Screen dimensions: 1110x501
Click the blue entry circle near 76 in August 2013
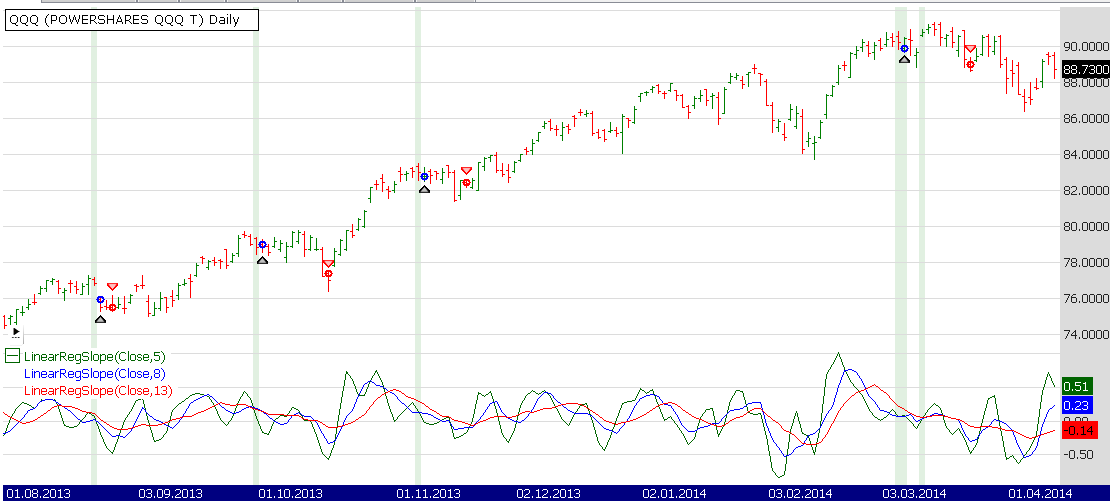[x=100, y=299]
